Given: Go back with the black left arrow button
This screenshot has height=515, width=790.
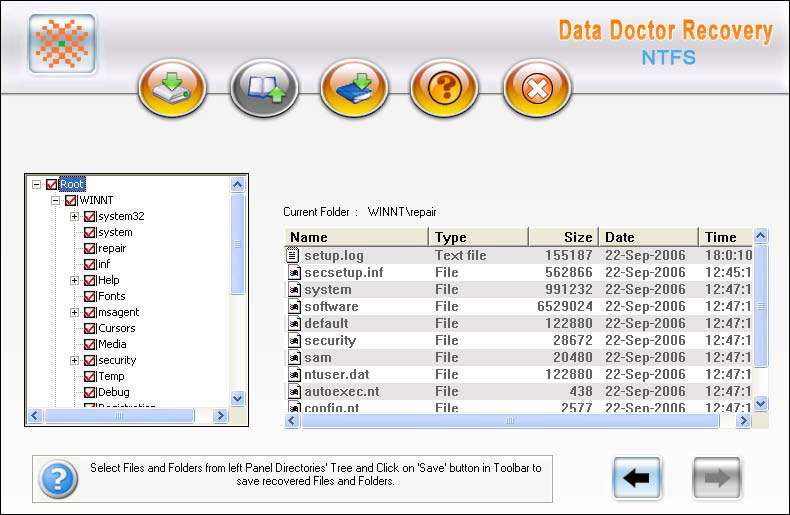Looking at the screenshot, I should coord(637,478).
